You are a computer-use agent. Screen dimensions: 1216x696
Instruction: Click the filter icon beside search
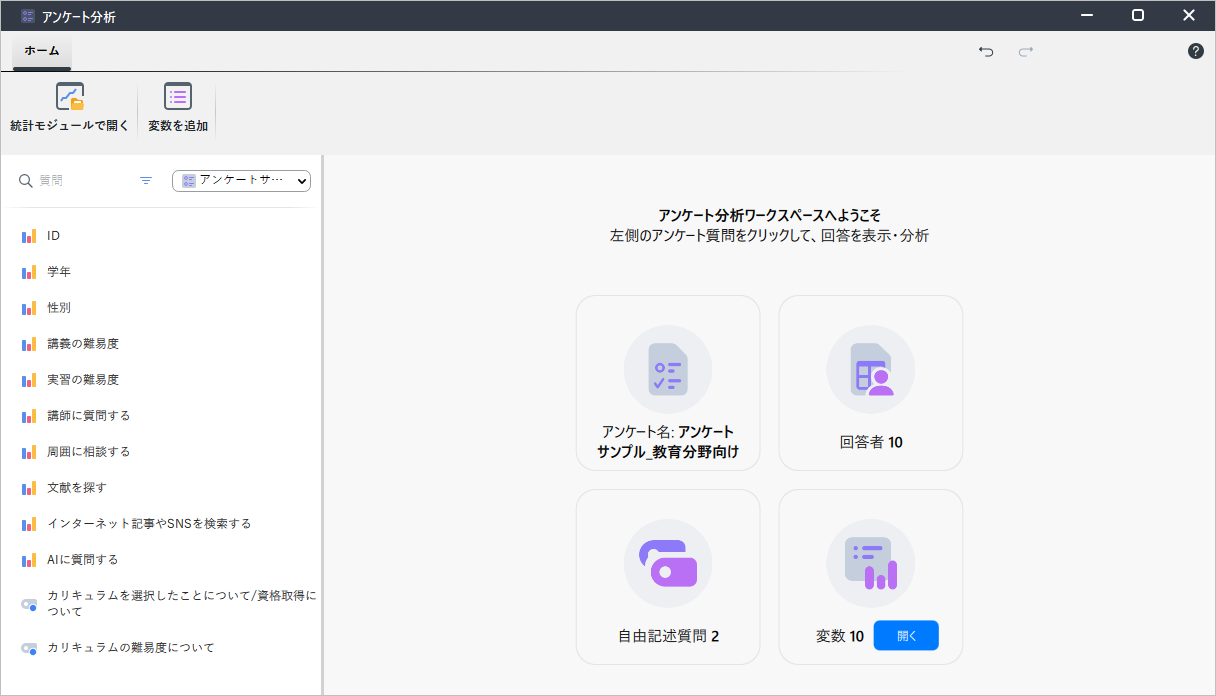click(146, 181)
